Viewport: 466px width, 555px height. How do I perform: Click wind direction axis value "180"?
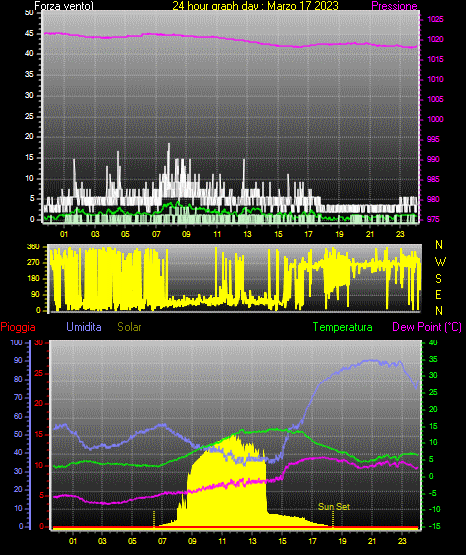[33, 279]
